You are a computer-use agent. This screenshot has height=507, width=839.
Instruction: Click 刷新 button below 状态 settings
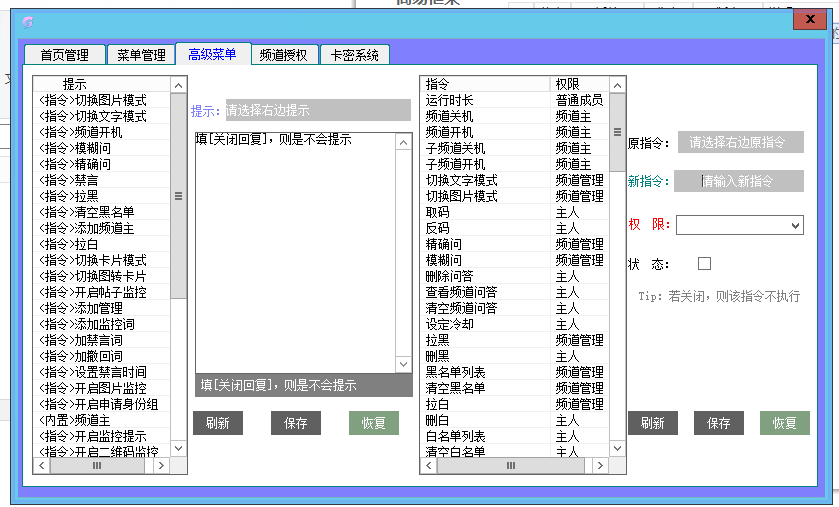coord(653,423)
